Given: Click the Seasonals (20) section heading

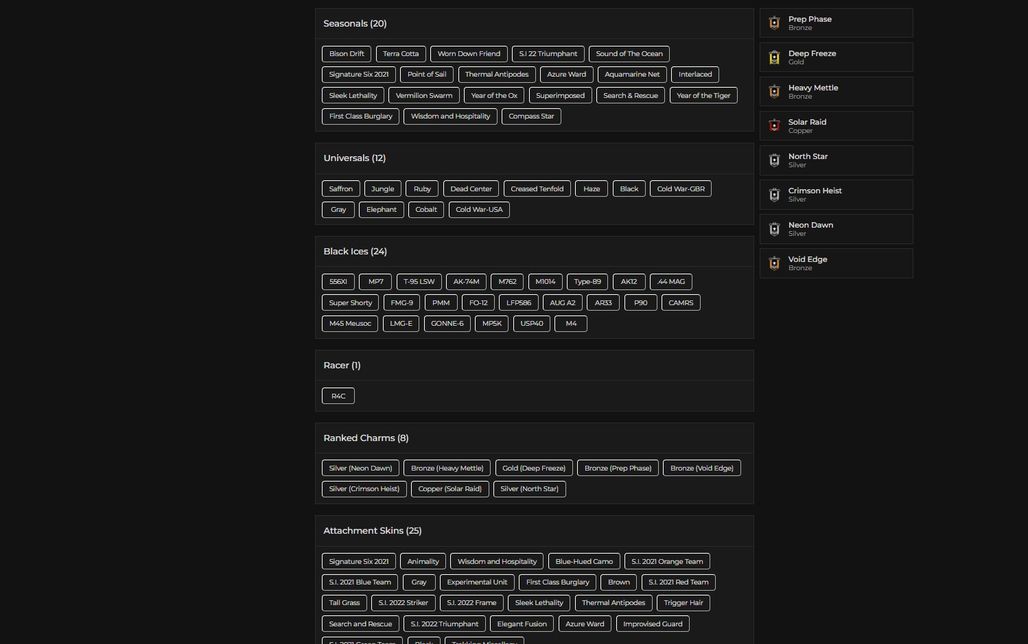Looking at the screenshot, I should pos(355,24).
